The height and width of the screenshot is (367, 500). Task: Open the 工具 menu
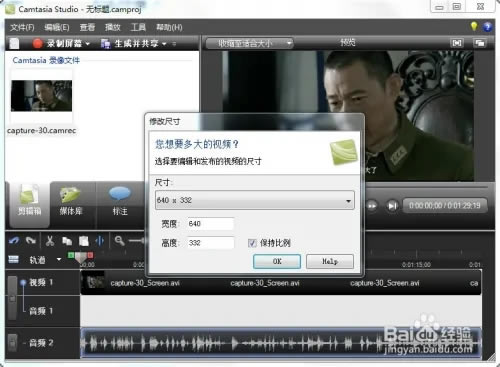point(138,27)
